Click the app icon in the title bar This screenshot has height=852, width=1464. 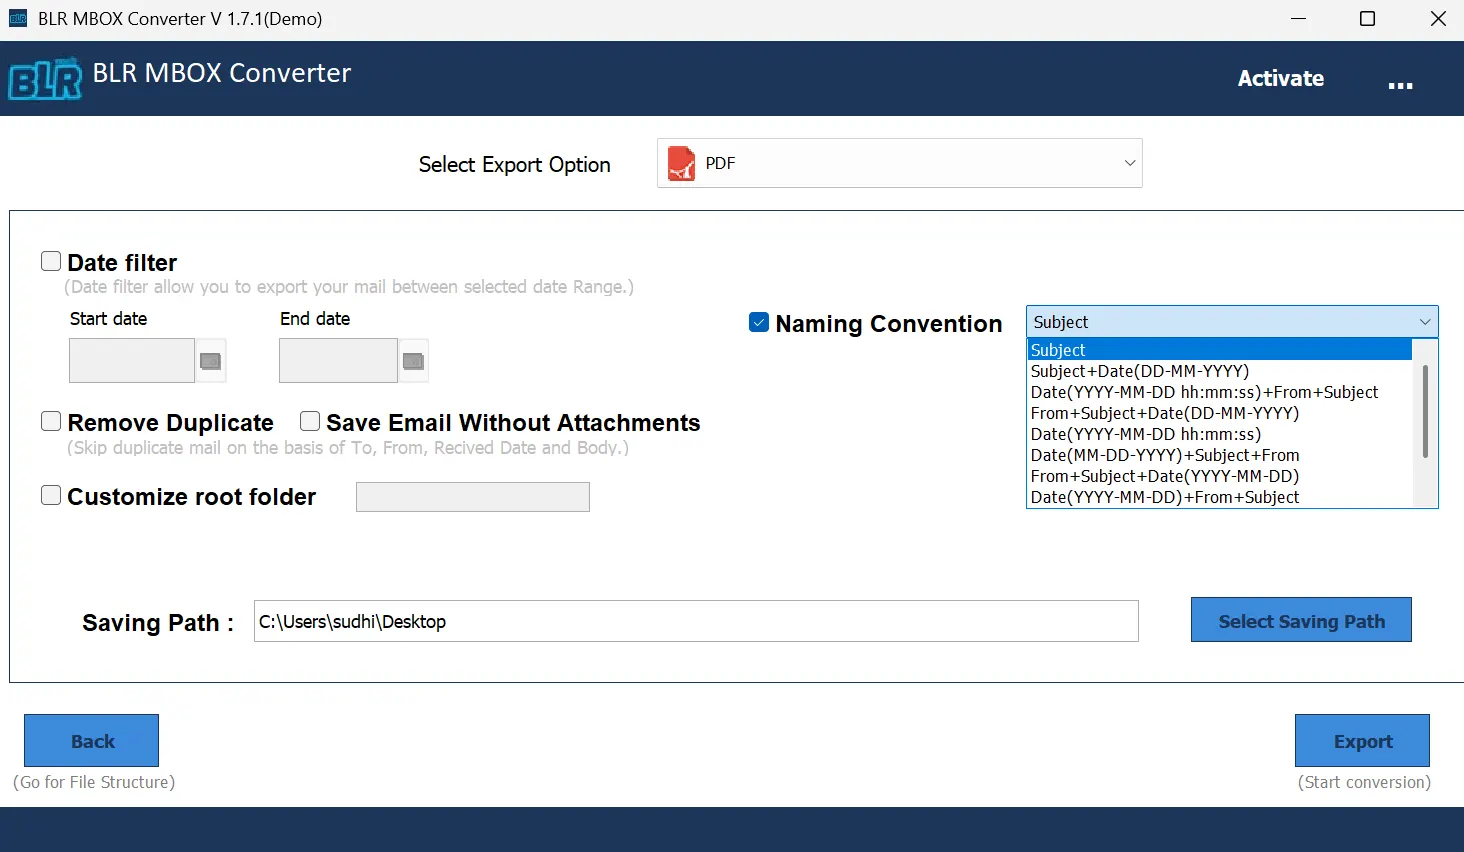pos(17,18)
